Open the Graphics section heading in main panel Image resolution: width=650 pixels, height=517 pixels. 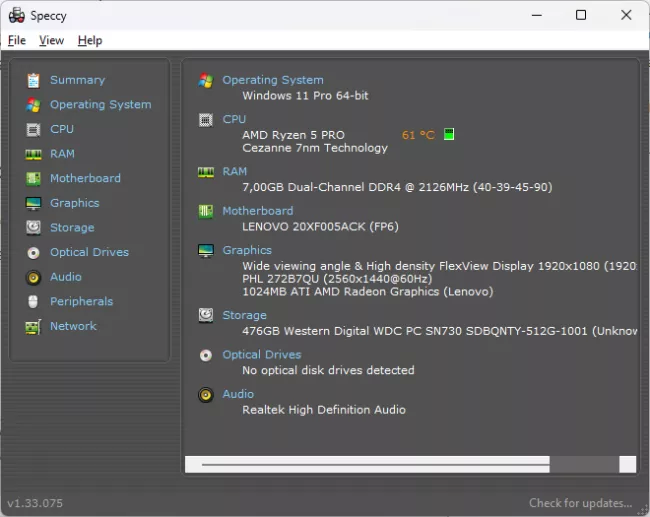(247, 250)
